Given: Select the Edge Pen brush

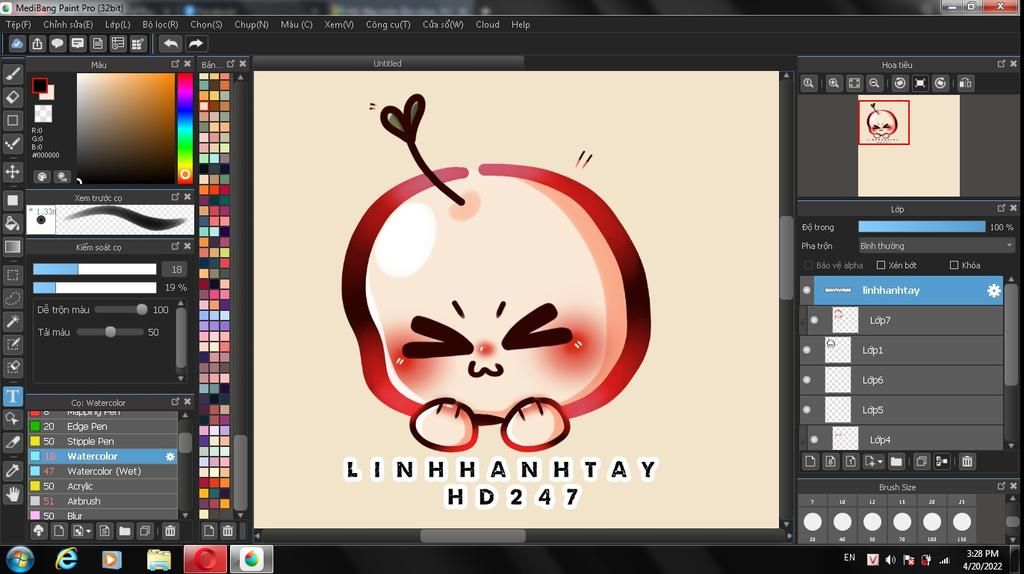Looking at the screenshot, I should tap(102, 426).
